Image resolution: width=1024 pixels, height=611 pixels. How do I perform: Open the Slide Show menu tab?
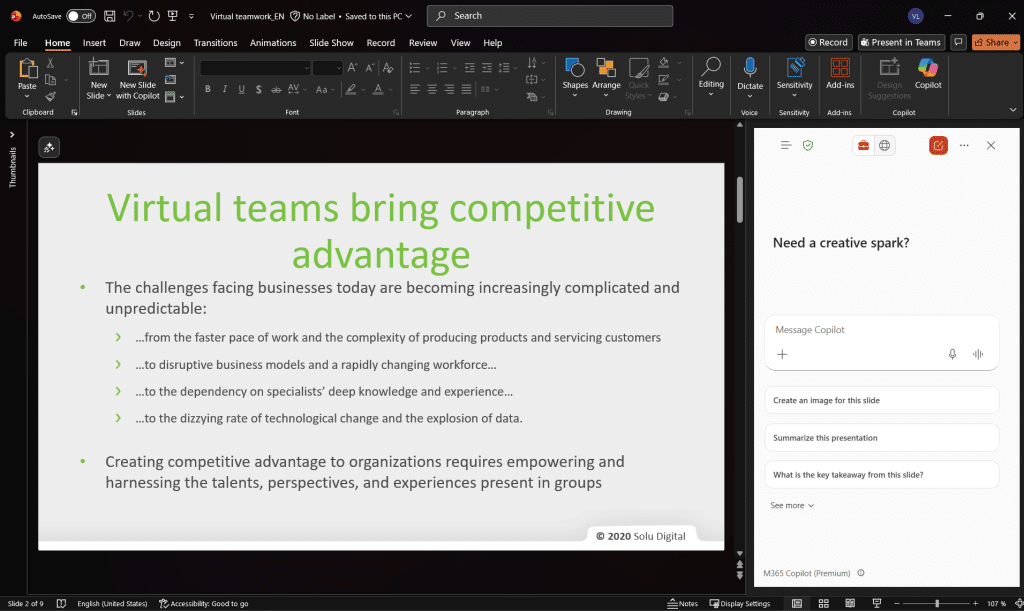coord(331,43)
